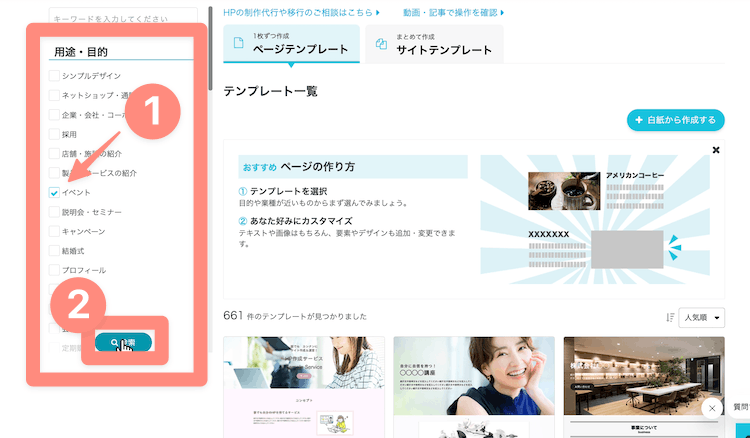Open the 人気順 sort dropdown

point(701,318)
